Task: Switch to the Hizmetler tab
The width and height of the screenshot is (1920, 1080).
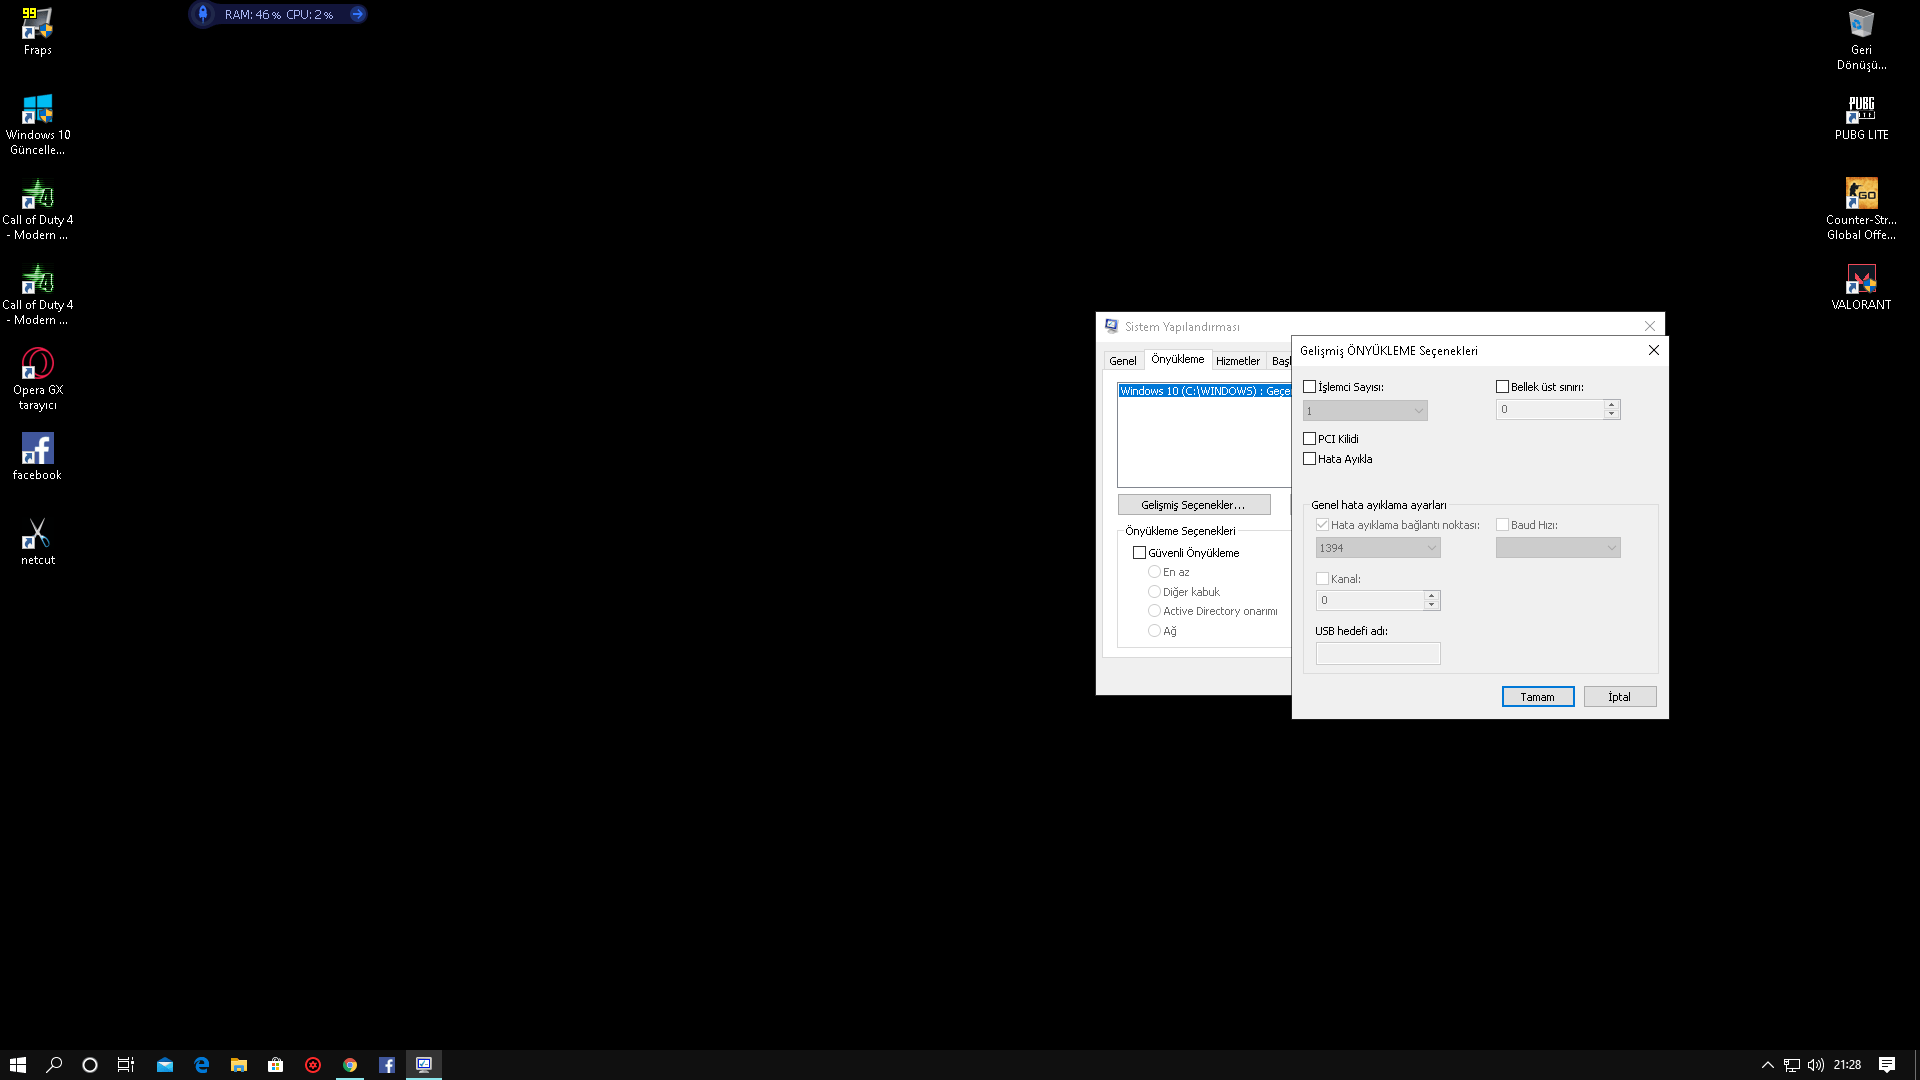Action: tap(1237, 361)
